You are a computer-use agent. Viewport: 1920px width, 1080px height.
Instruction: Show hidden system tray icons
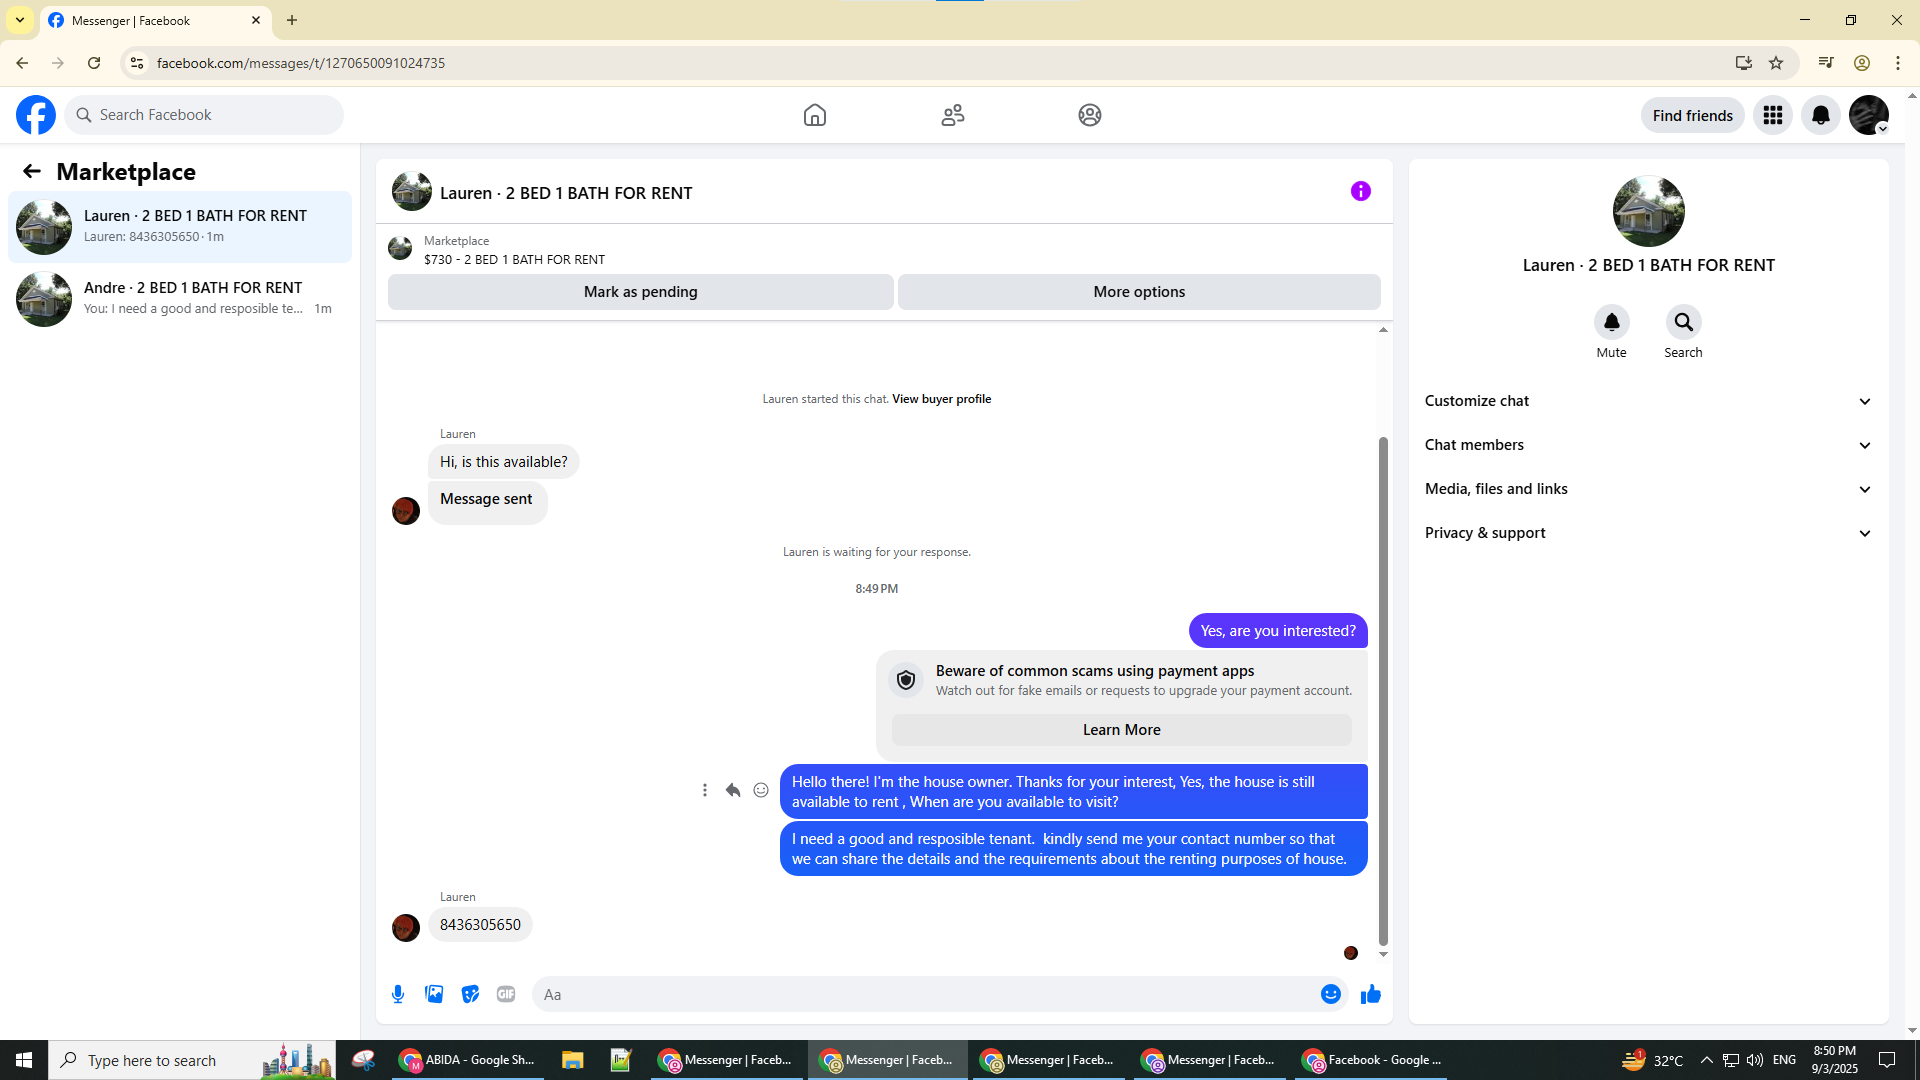(x=1707, y=1060)
